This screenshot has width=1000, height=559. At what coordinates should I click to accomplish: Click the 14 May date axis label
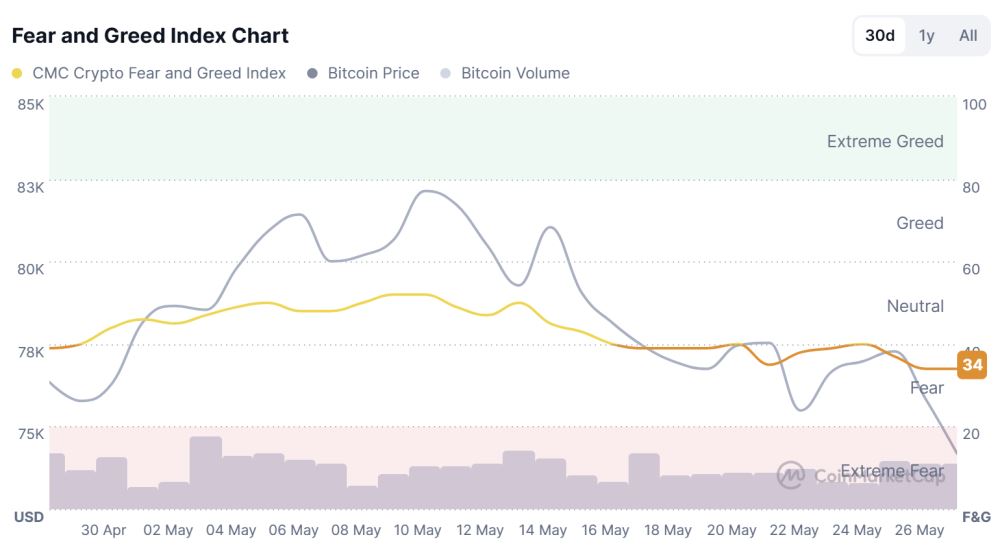pyautogui.click(x=543, y=530)
